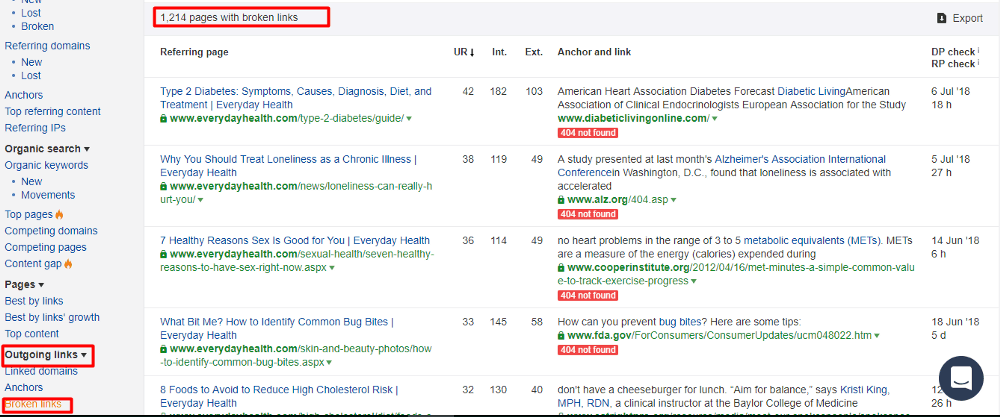Screen dimensions: 1000x417
Task: Click the bug bites anchor link
Action: click(x=680, y=321)
